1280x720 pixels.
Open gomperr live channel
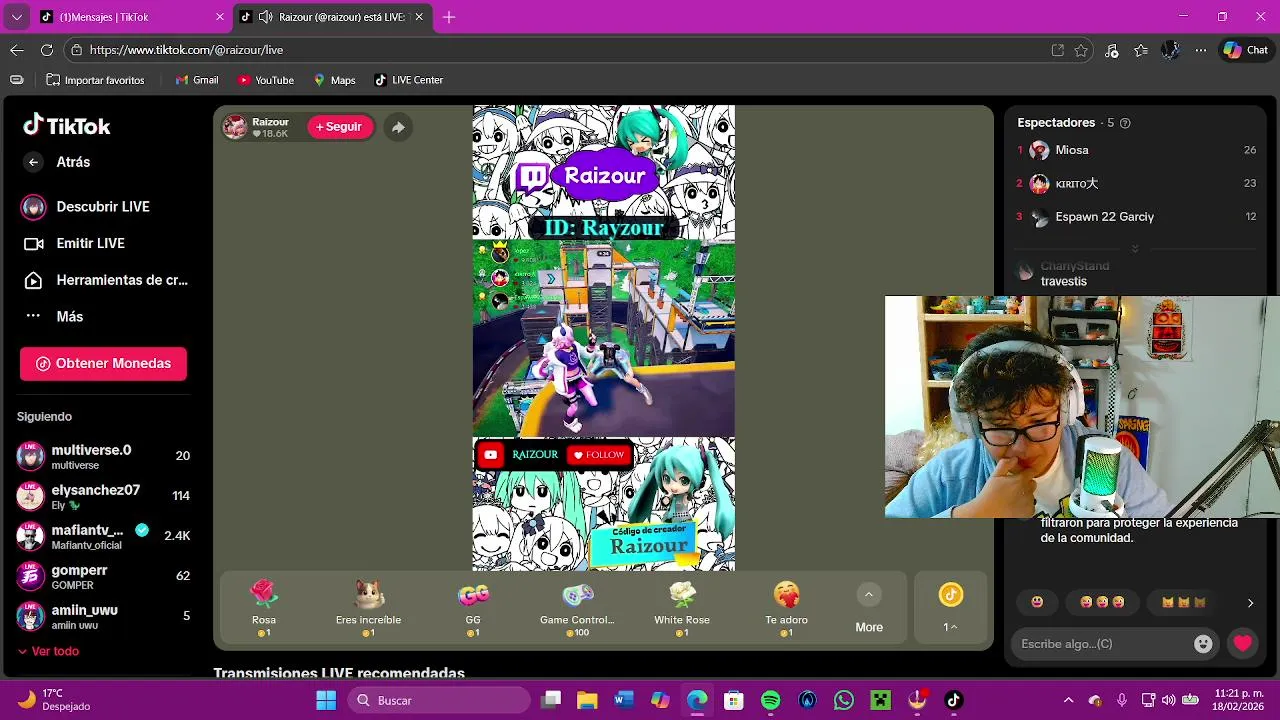(x=103, y=576)
